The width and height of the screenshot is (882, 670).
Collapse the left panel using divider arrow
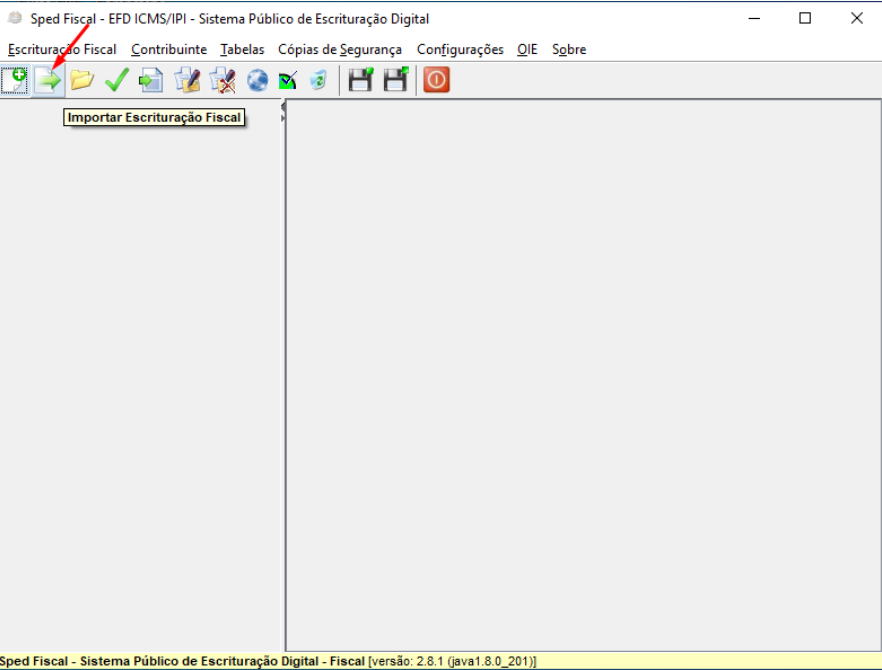click(284, 106)
